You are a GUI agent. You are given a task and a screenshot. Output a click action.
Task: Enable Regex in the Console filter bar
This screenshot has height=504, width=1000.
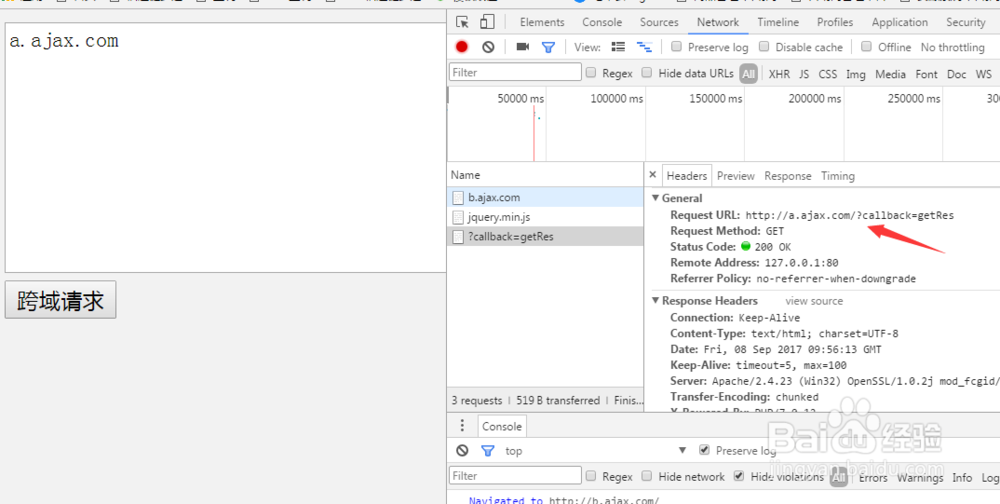coord(591,476)
